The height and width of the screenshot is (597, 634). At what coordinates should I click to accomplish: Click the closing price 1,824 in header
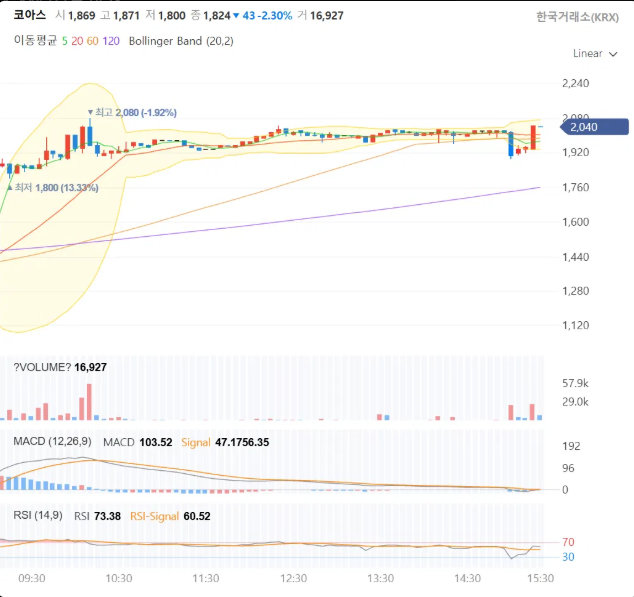217,16
